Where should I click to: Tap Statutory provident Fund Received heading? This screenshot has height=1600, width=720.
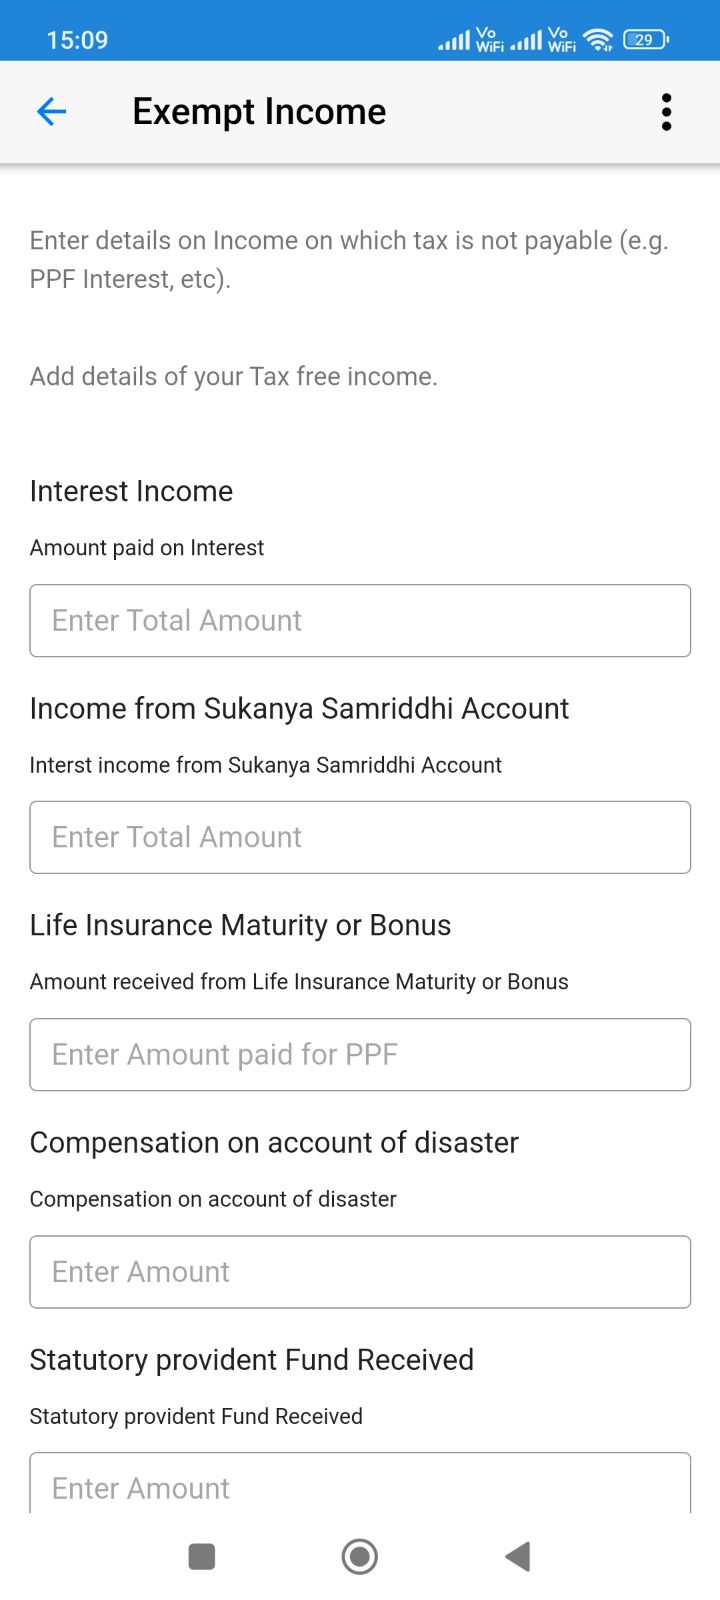pyautogui.click(x=251, y=1360)
